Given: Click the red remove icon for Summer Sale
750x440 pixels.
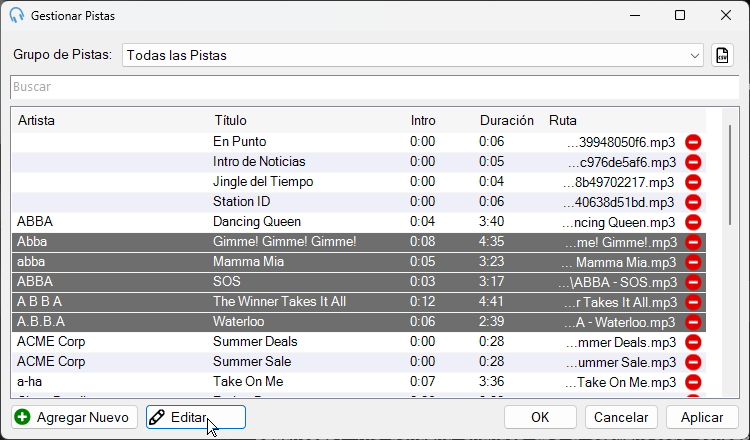Looking at the screenshot, I should tap(693, 362).
